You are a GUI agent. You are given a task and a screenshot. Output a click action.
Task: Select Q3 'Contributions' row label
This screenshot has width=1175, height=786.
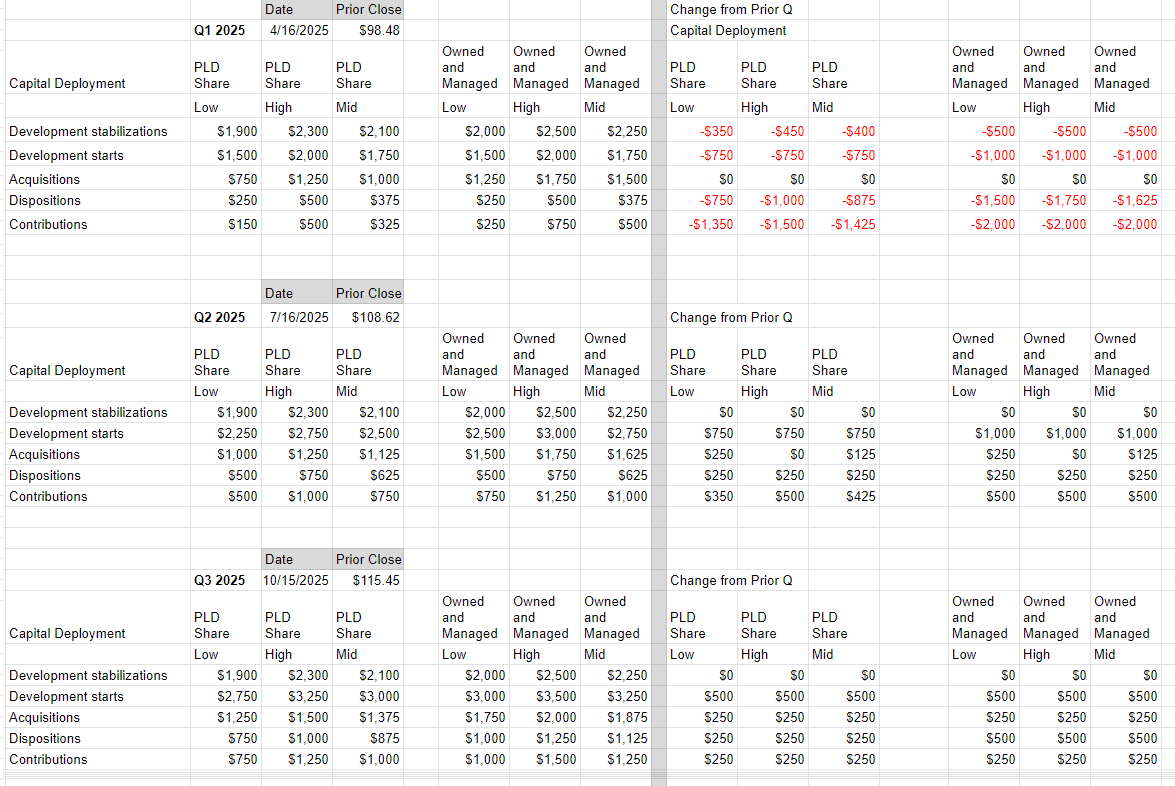[x=48, y=760]
